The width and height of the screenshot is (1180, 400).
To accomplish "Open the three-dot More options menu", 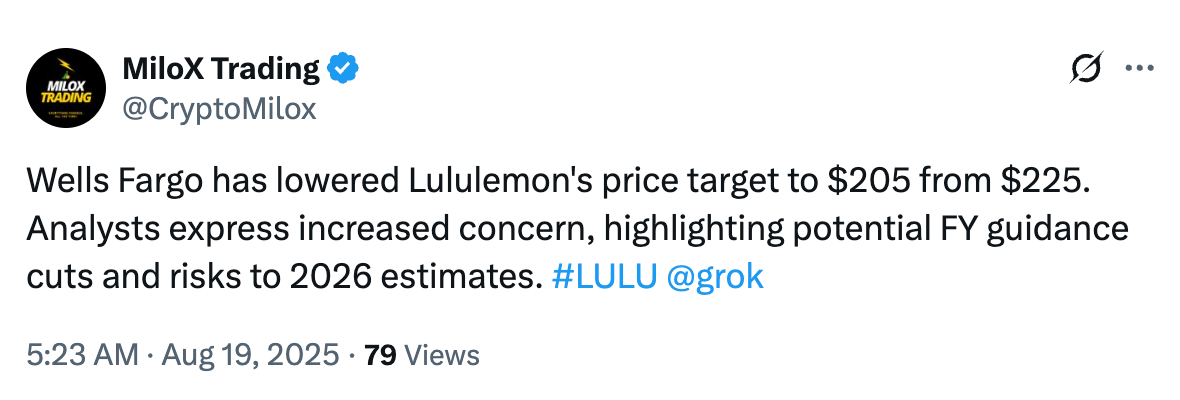I will (1140, 69).
